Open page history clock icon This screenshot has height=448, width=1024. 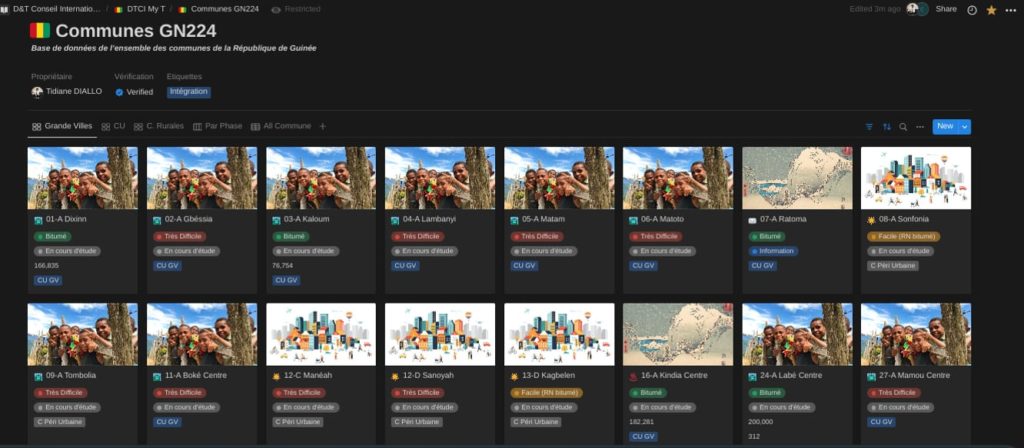click(x=972, y=9)
